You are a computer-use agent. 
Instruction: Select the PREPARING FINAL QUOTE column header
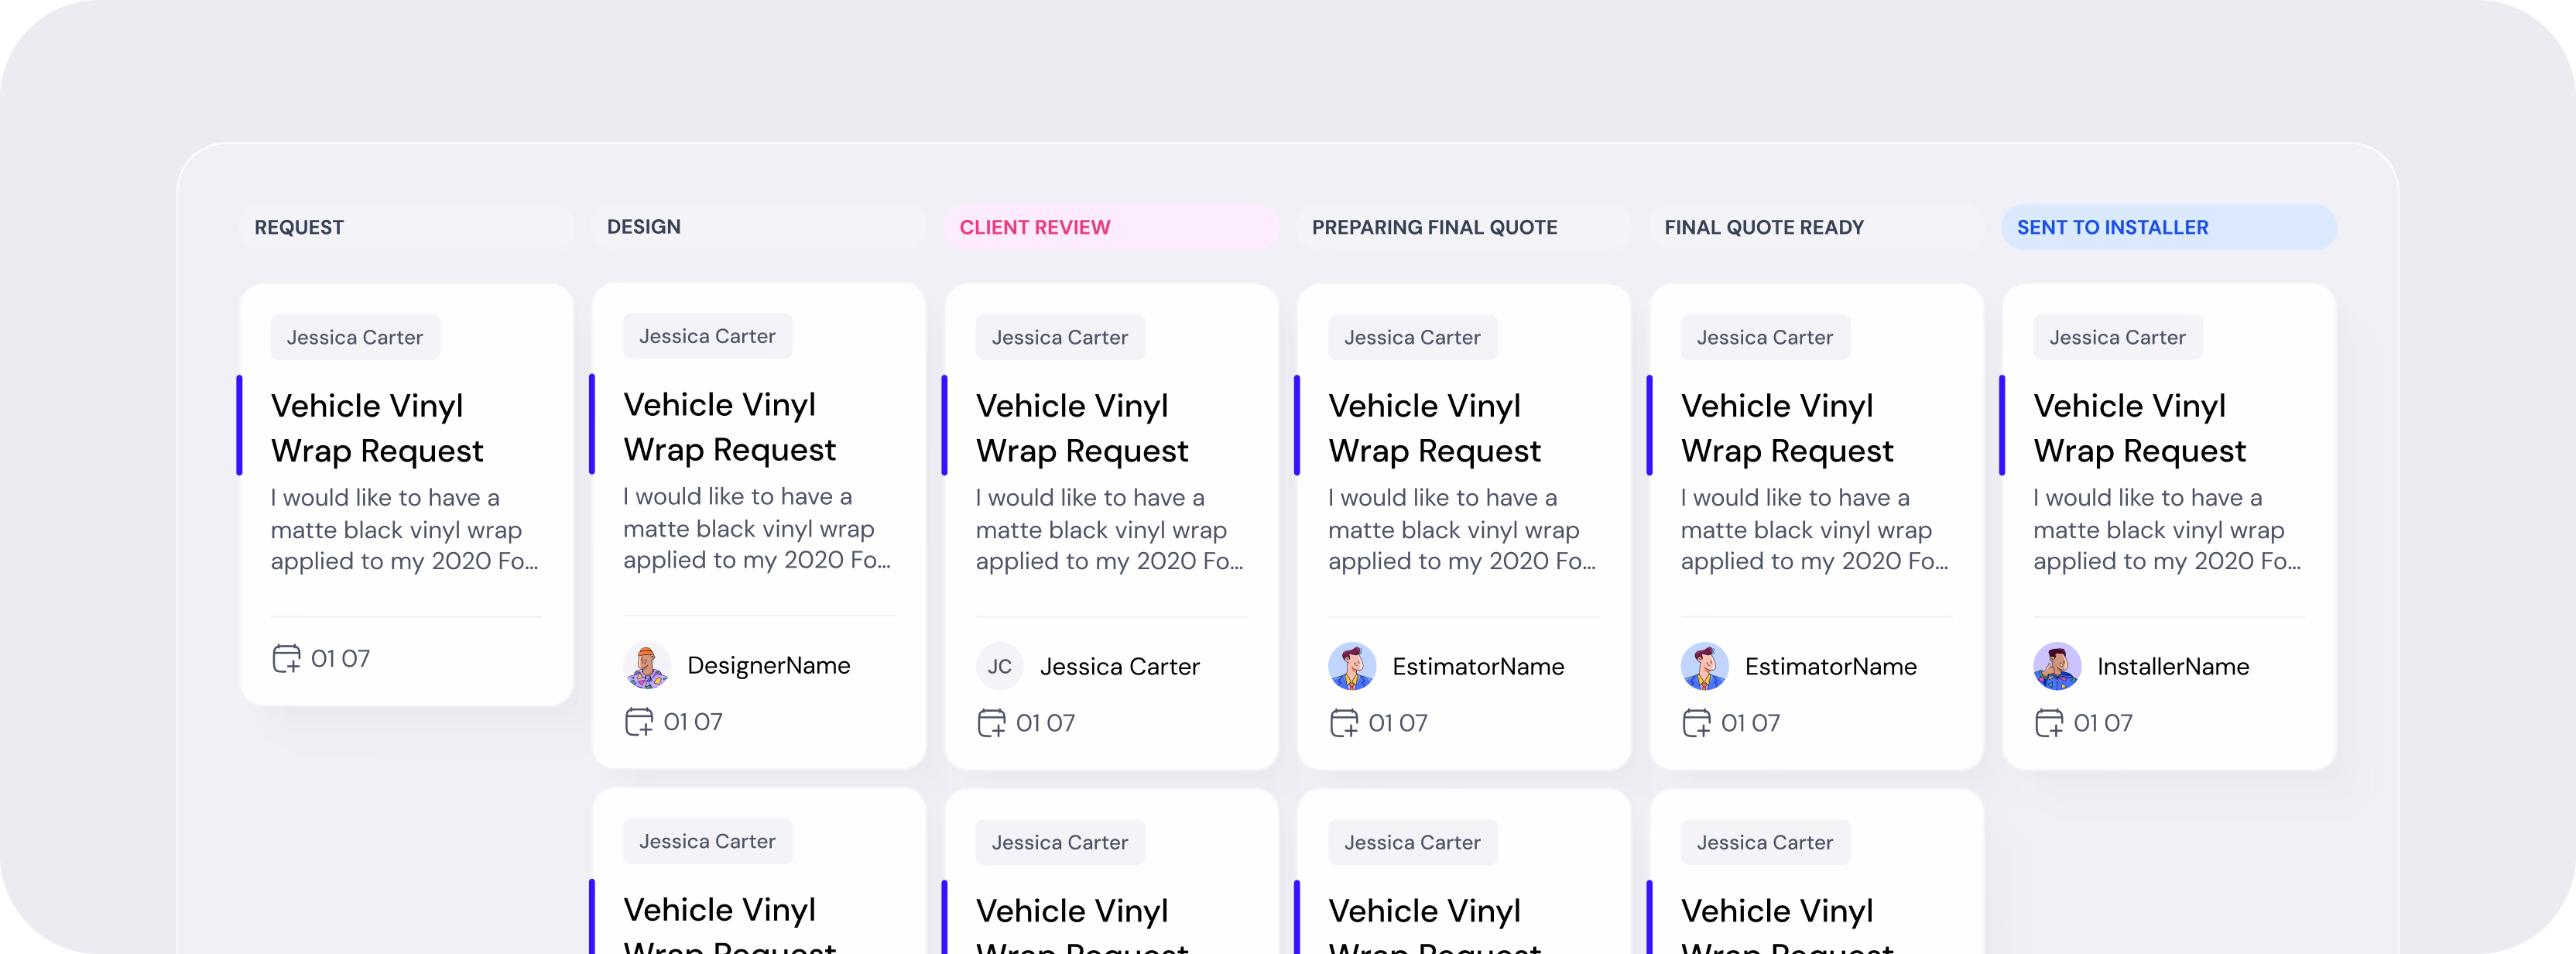1434,227
